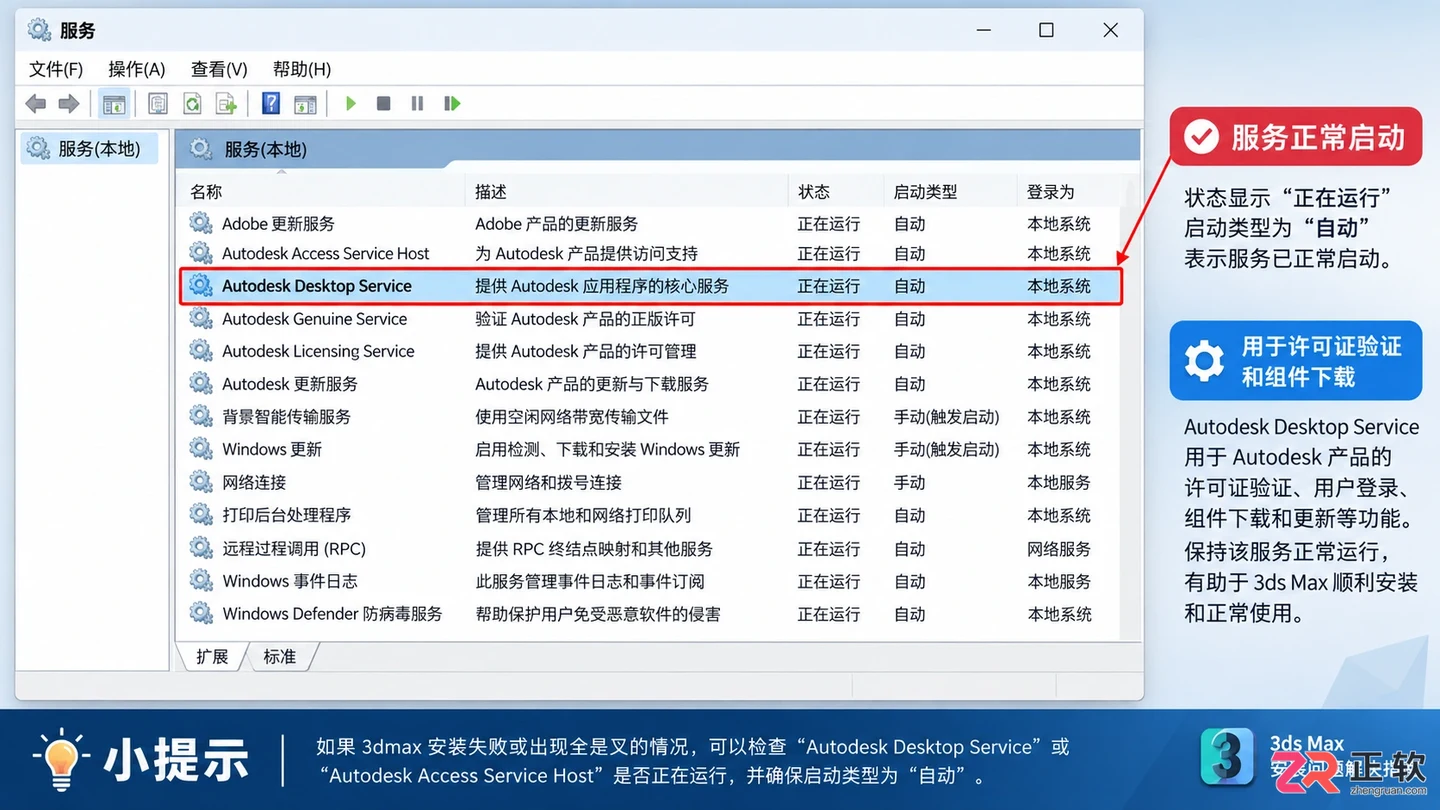Image resolution: width=1440 pixels, height=810 pixels.
Task: Switch to the 标准 tab
Action: coord(279,657)
